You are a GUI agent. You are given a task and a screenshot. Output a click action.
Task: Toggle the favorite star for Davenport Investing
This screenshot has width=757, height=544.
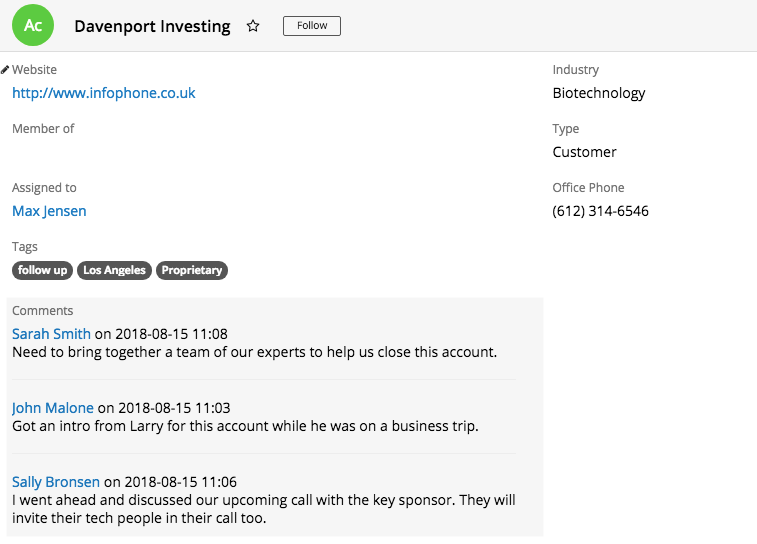pyautogui.click(x=253, y=26)
